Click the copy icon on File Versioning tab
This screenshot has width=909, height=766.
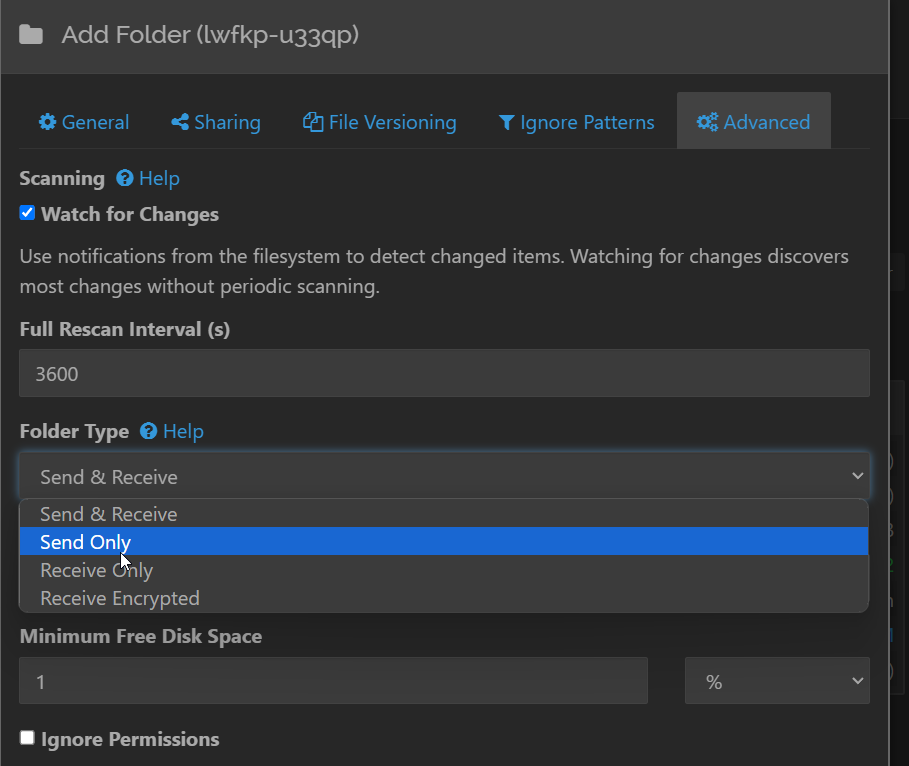pyautogui.click(x=313, y=122)
